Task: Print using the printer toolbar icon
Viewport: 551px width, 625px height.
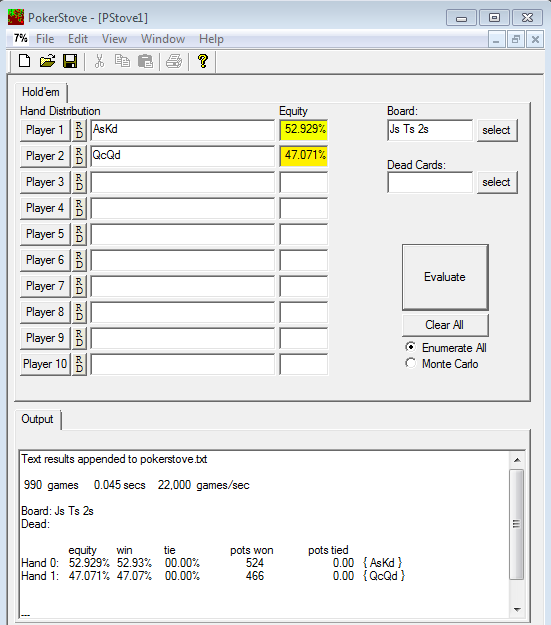Action: [x=174, y=61]
